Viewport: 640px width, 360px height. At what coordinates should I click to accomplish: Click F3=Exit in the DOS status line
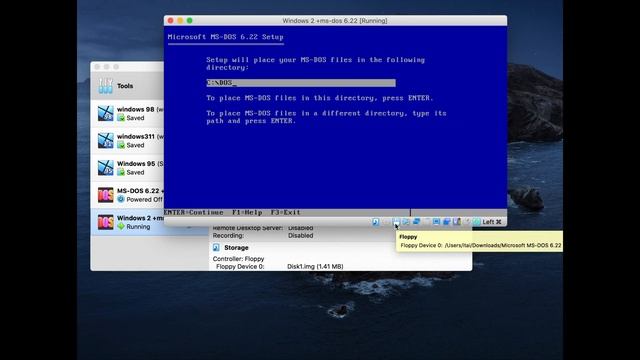[x=286, y=212]
